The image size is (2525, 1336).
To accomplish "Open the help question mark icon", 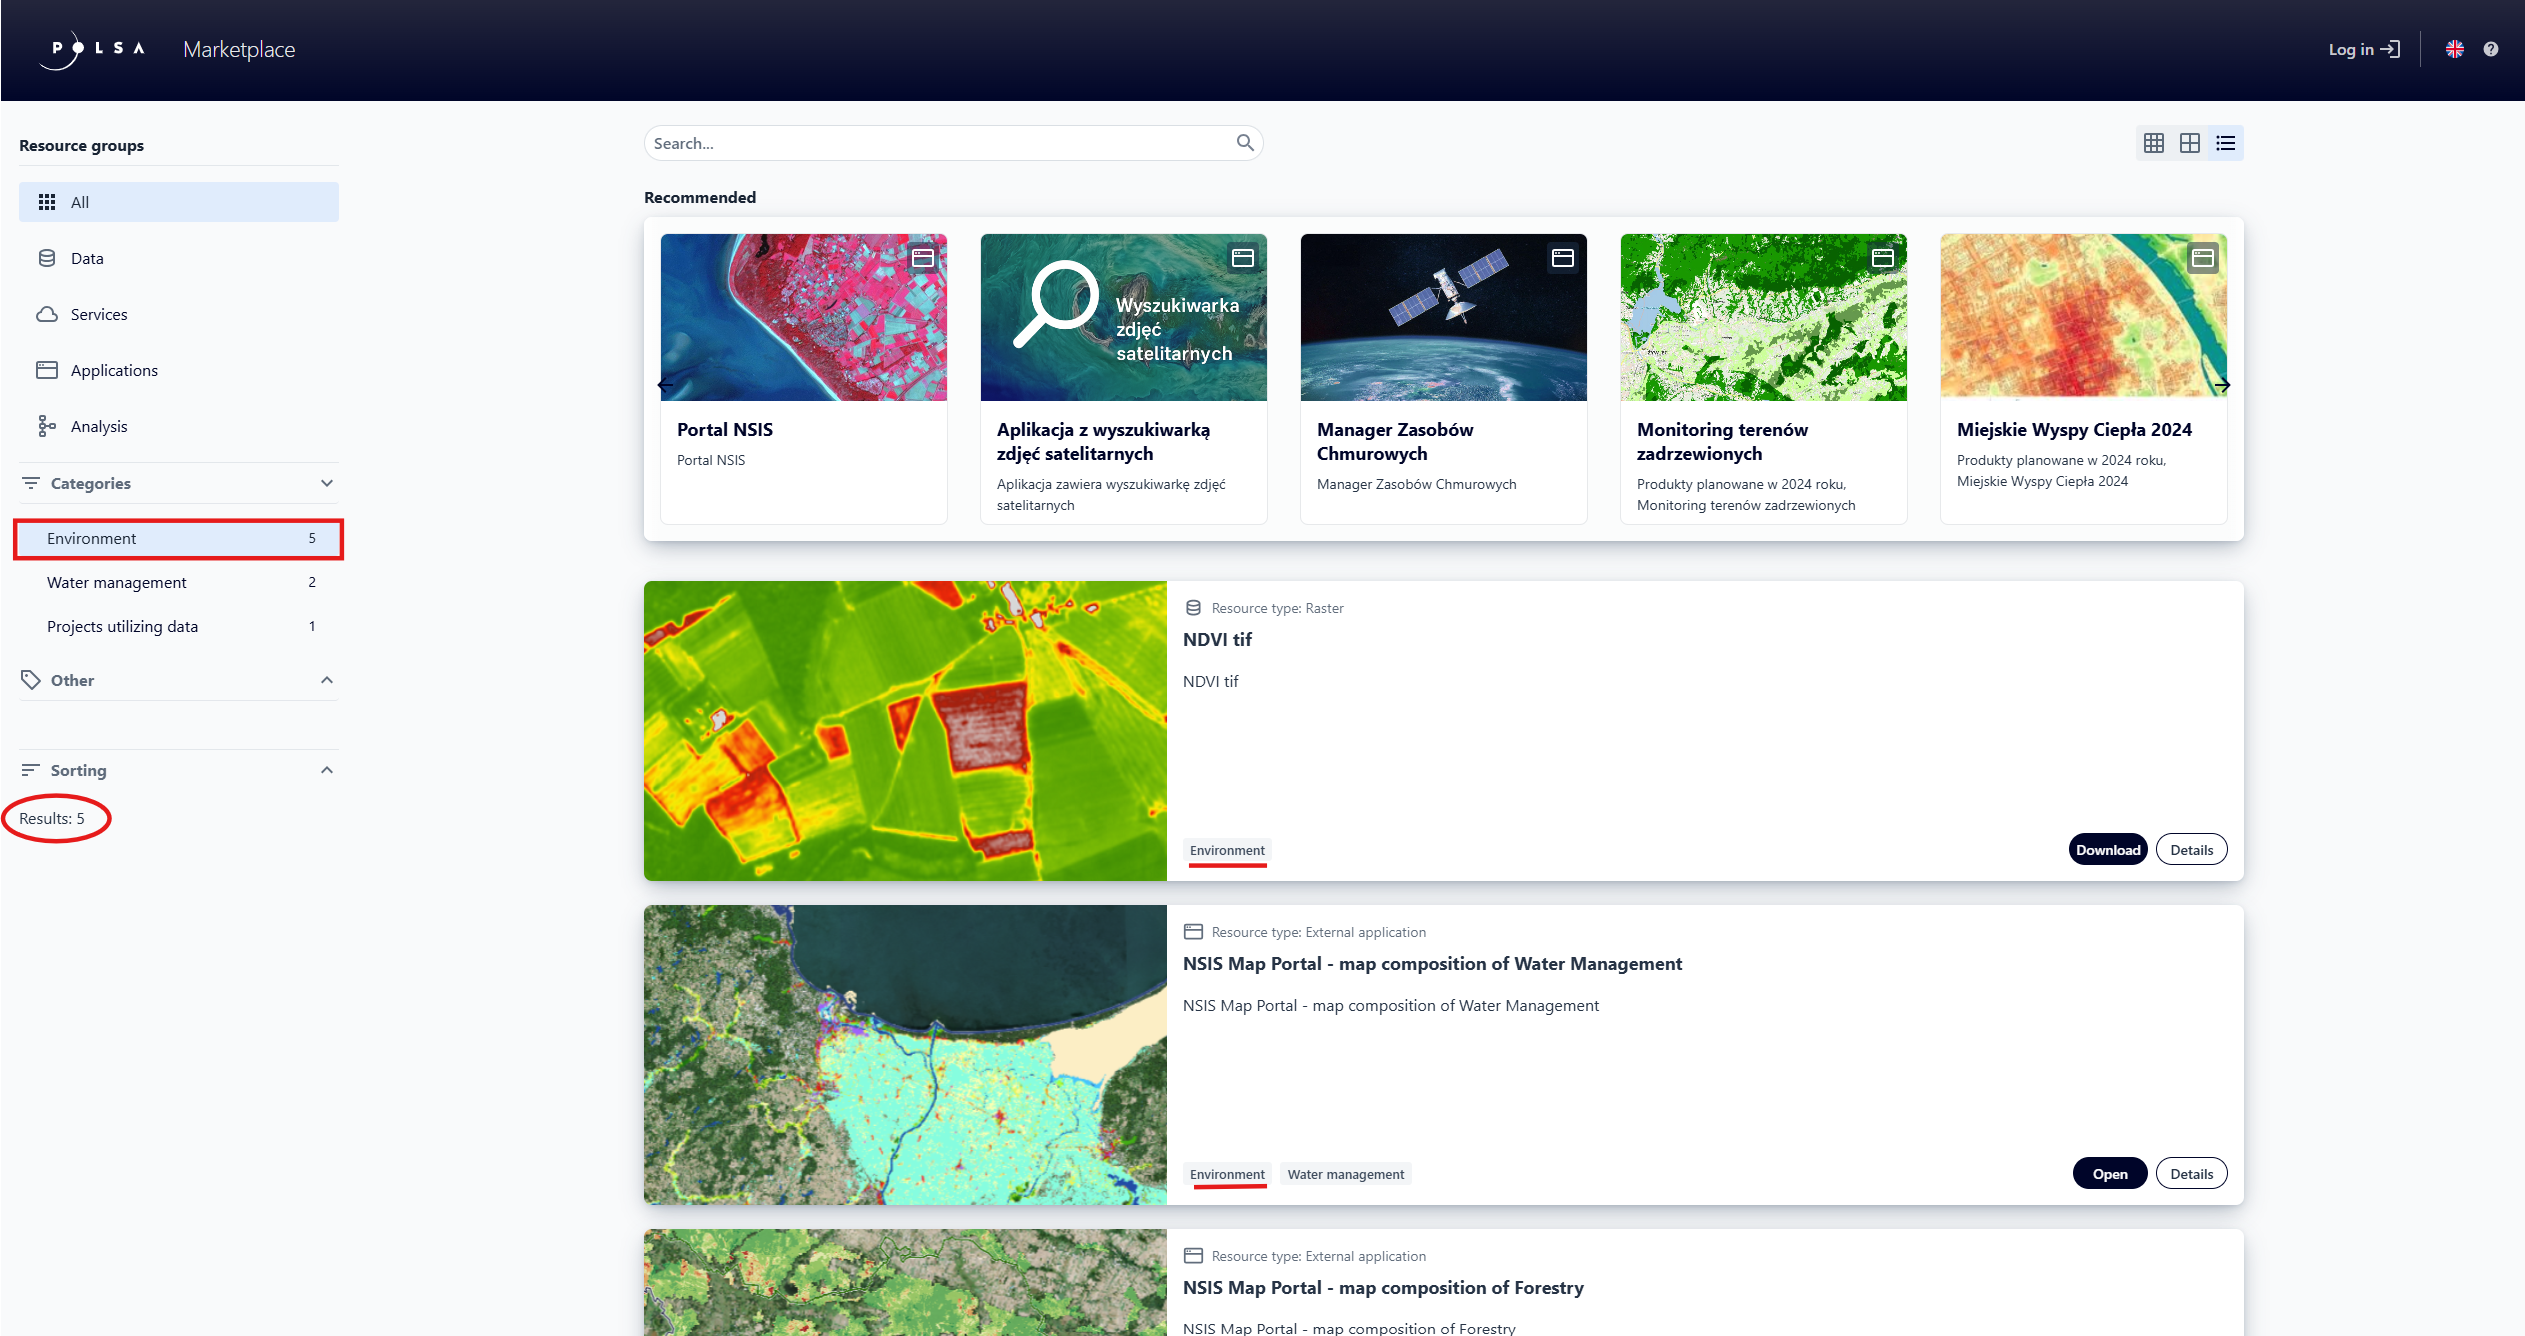I will (x=2492, y=48).
